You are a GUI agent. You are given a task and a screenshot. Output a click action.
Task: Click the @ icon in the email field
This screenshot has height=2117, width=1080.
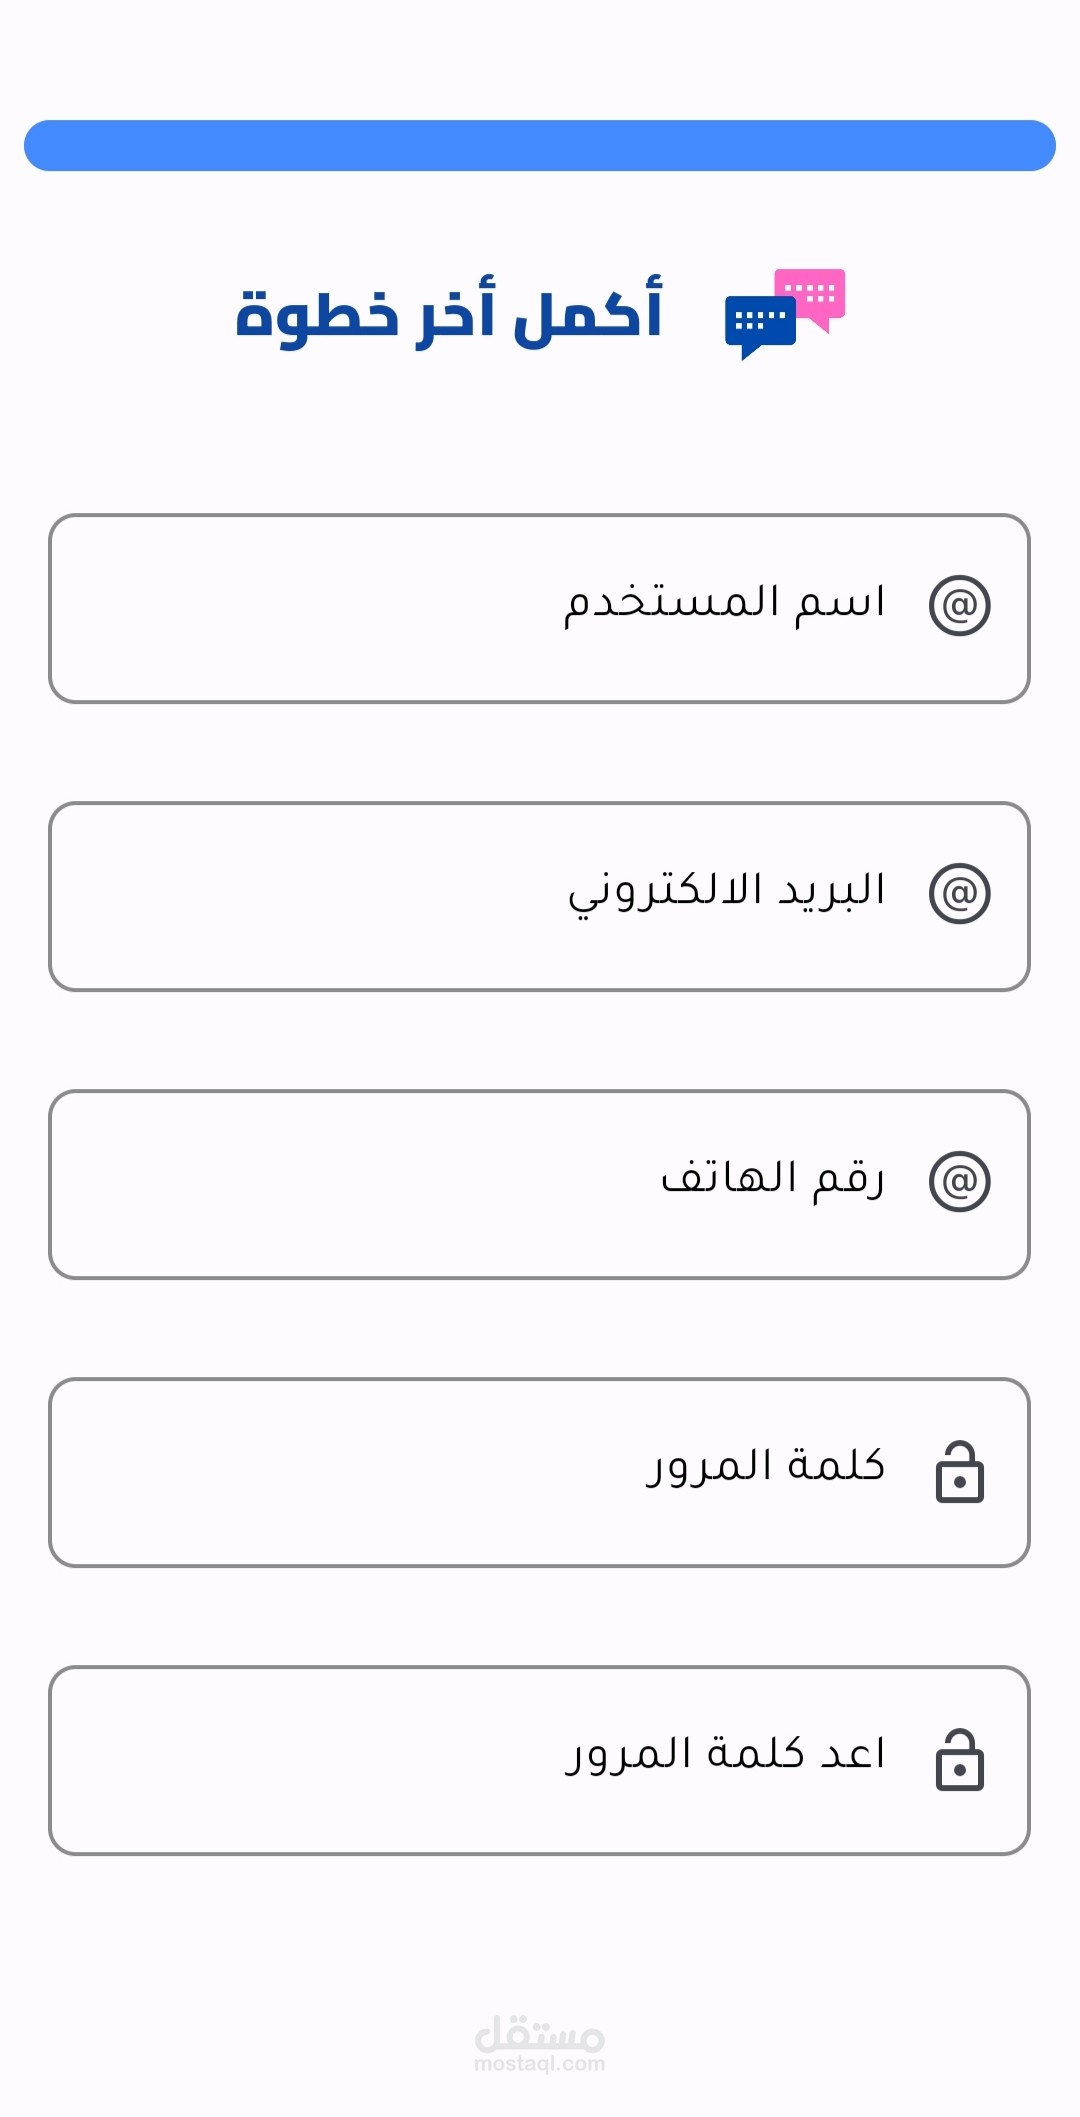click(959, 893)
